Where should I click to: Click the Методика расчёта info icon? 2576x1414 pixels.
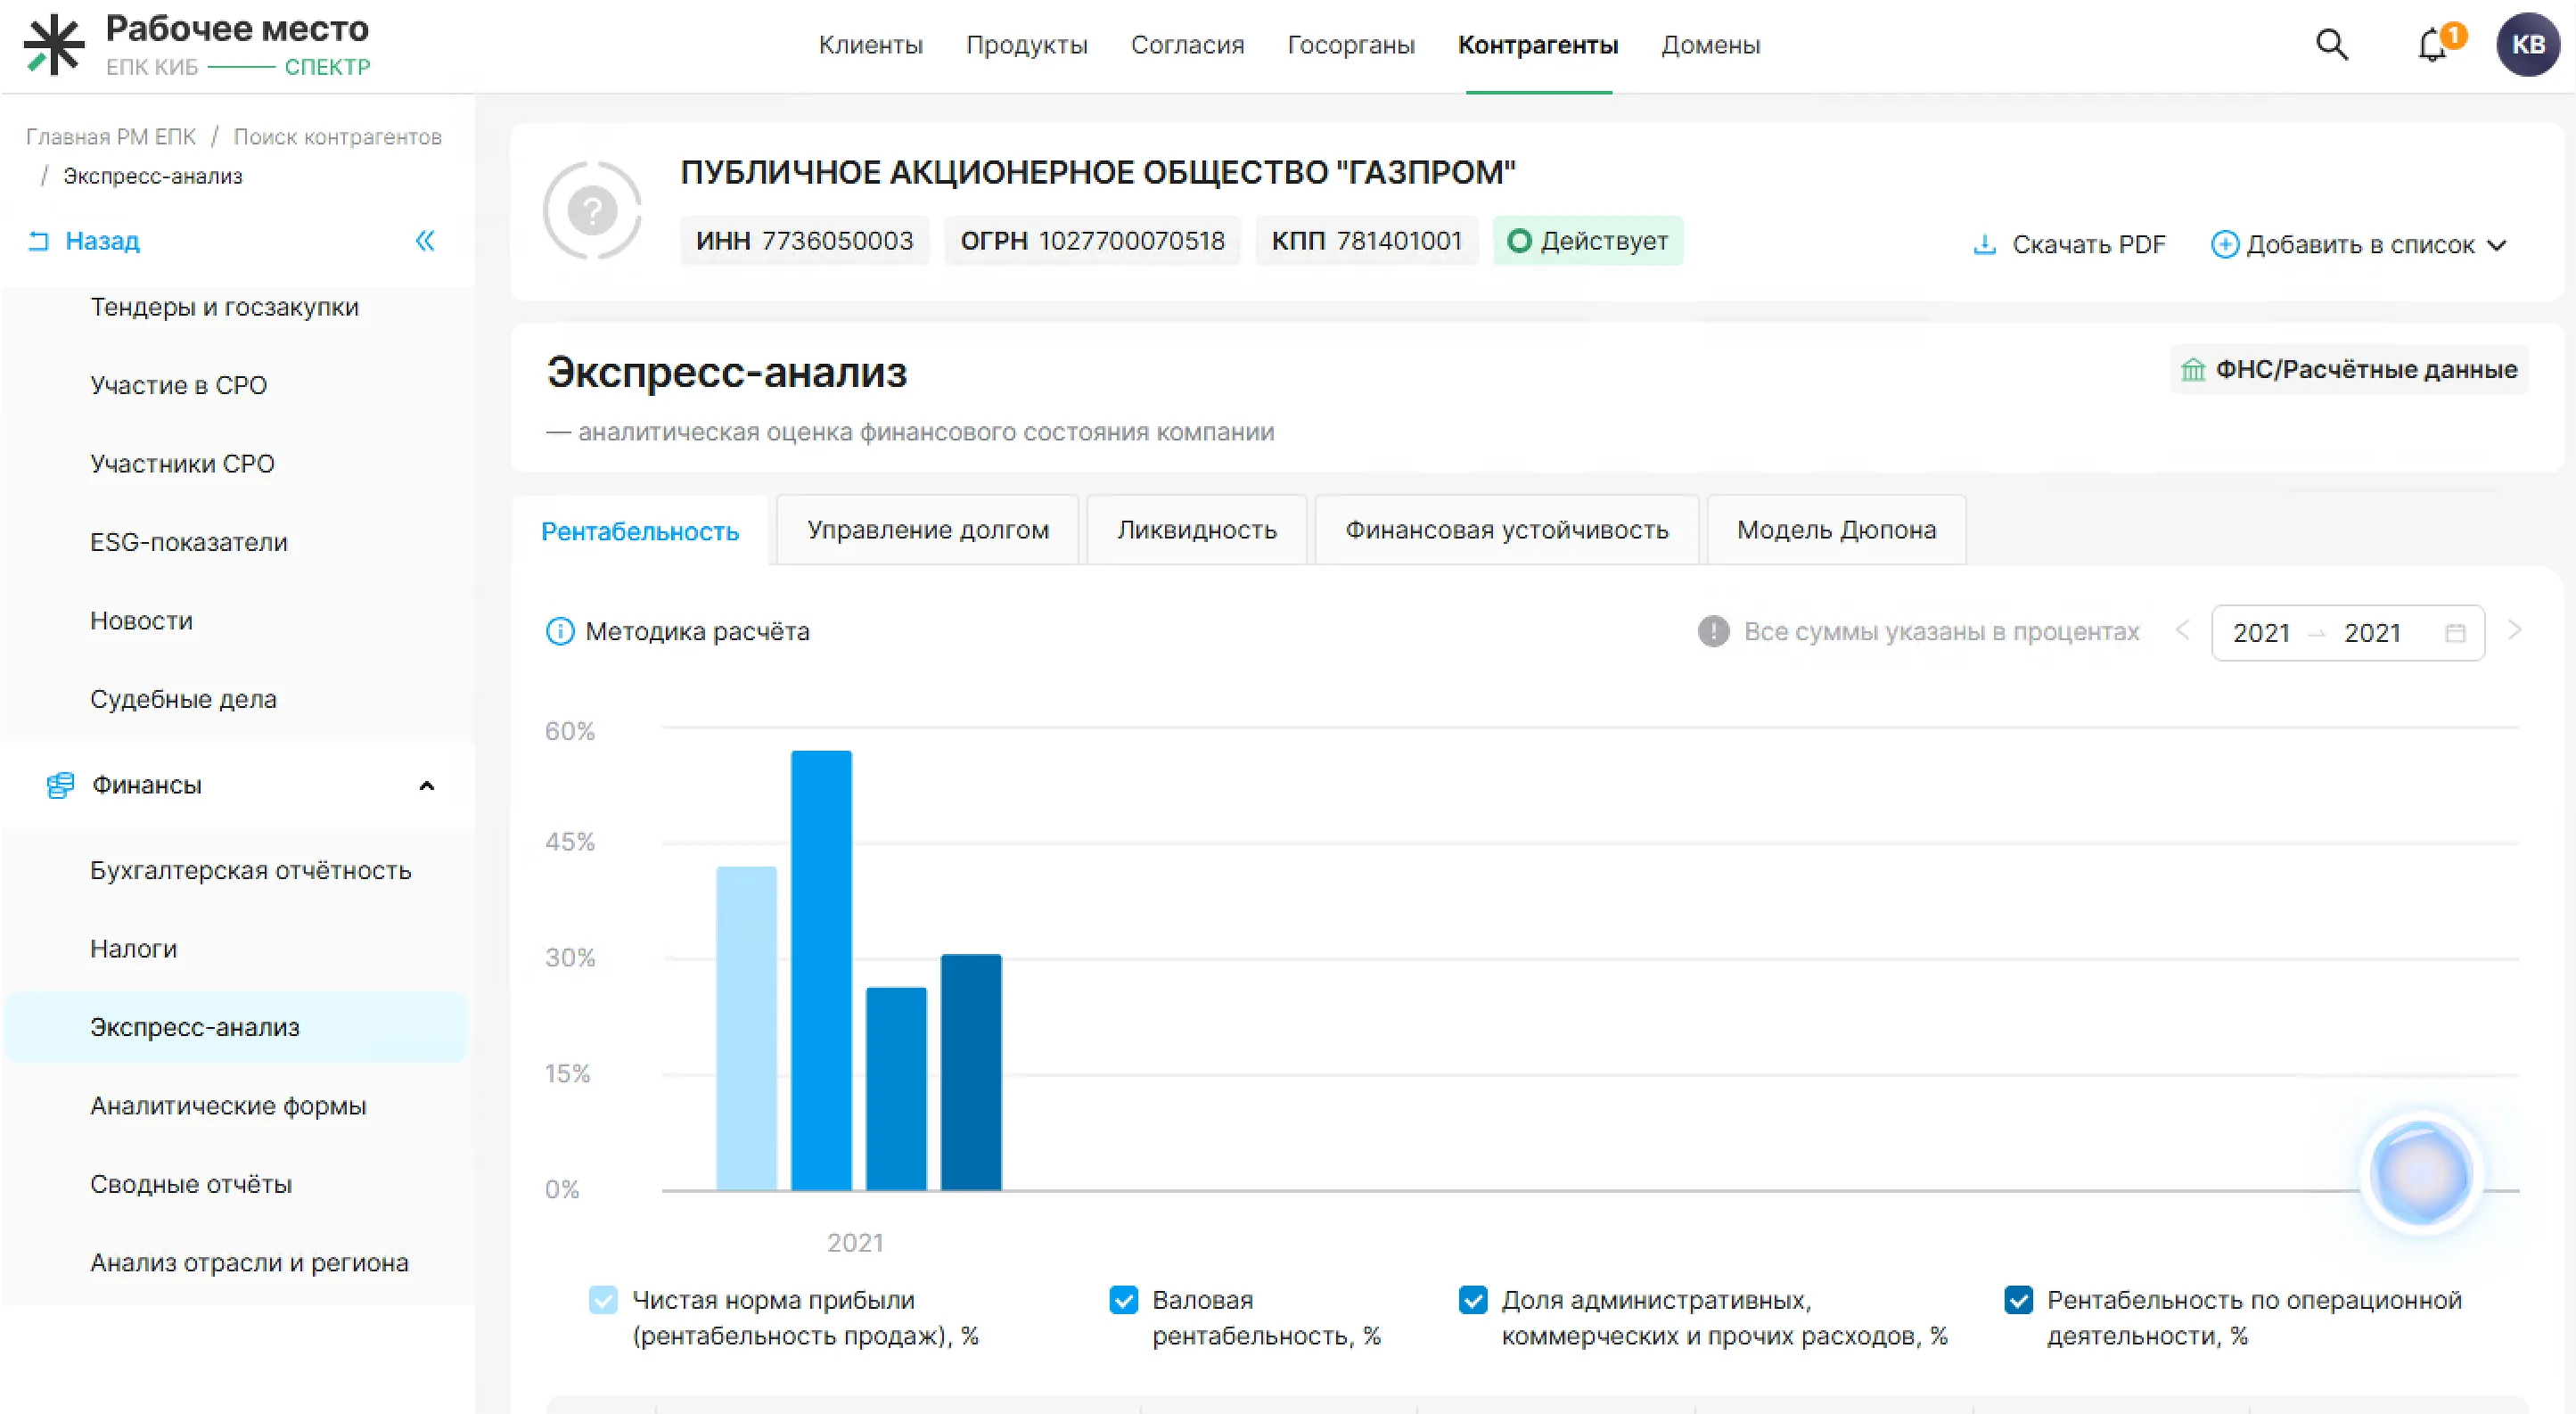560,631
